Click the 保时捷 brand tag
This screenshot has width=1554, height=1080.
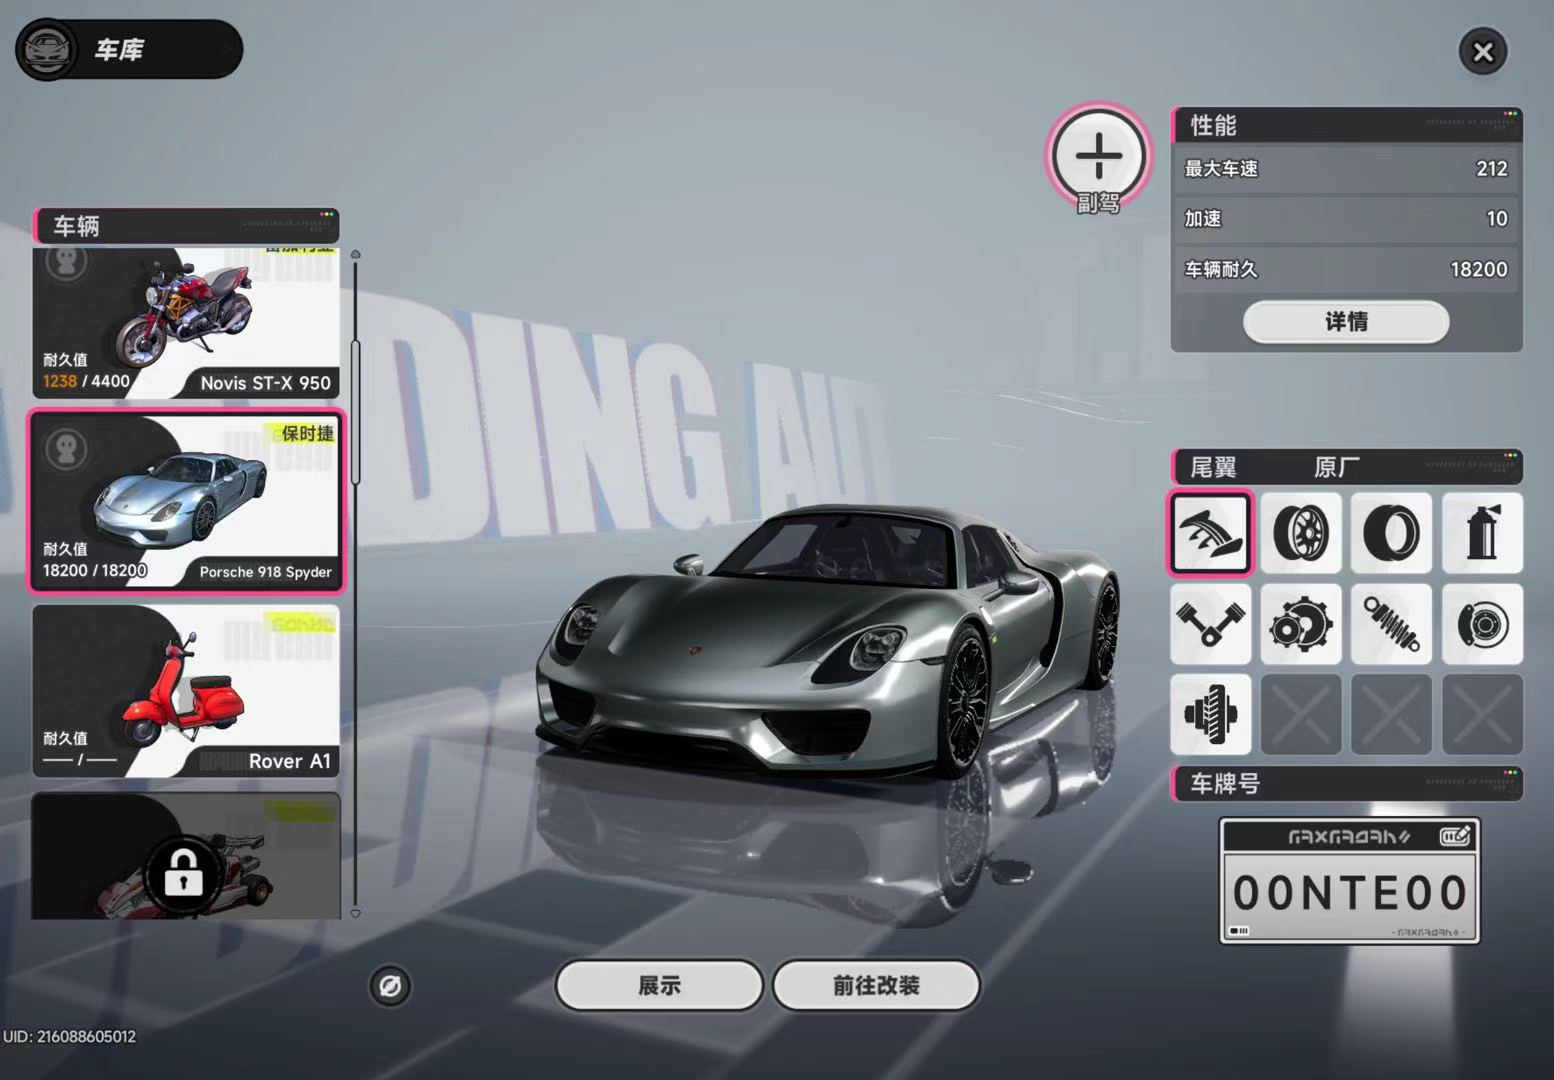(307, 433)
